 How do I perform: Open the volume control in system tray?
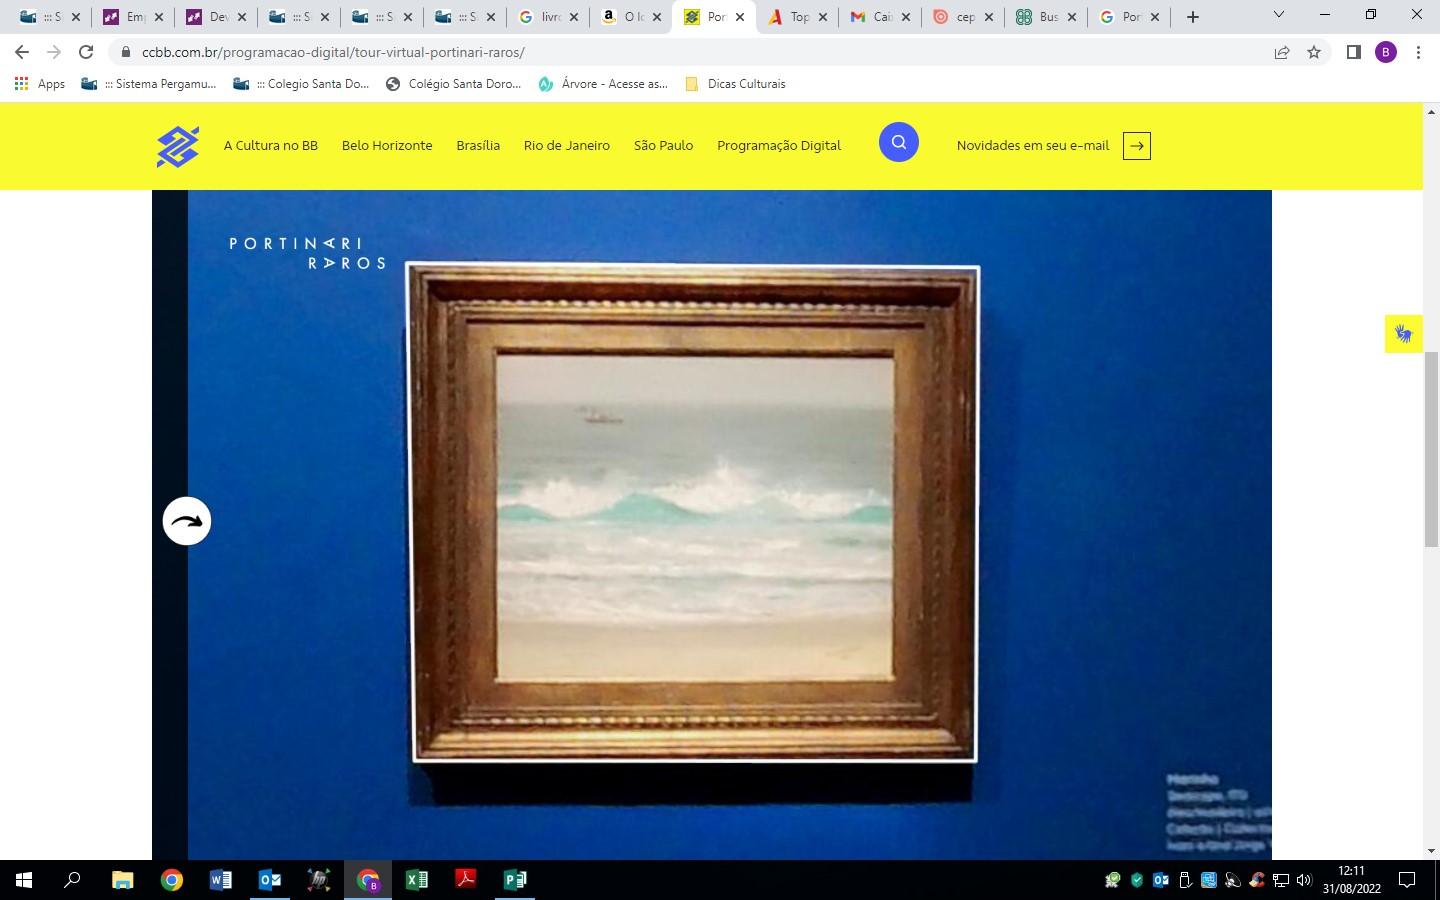tap(1304, 880)
